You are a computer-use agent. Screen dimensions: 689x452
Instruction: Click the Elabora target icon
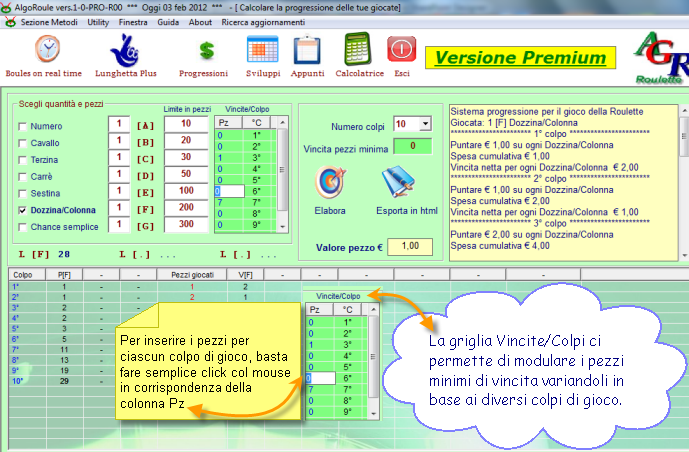[x=330, y=182]
